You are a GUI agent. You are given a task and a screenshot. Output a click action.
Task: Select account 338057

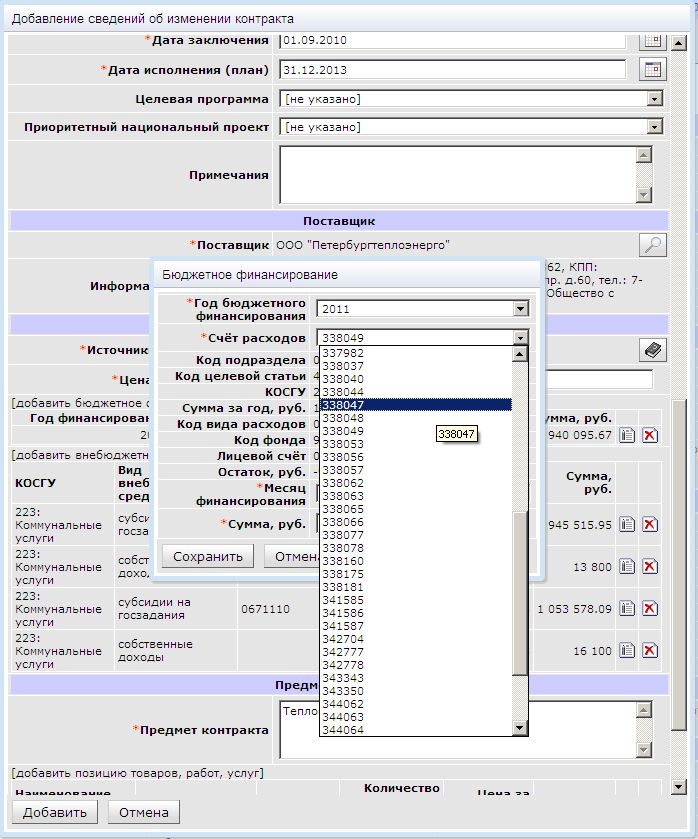[x=416, y=470]
